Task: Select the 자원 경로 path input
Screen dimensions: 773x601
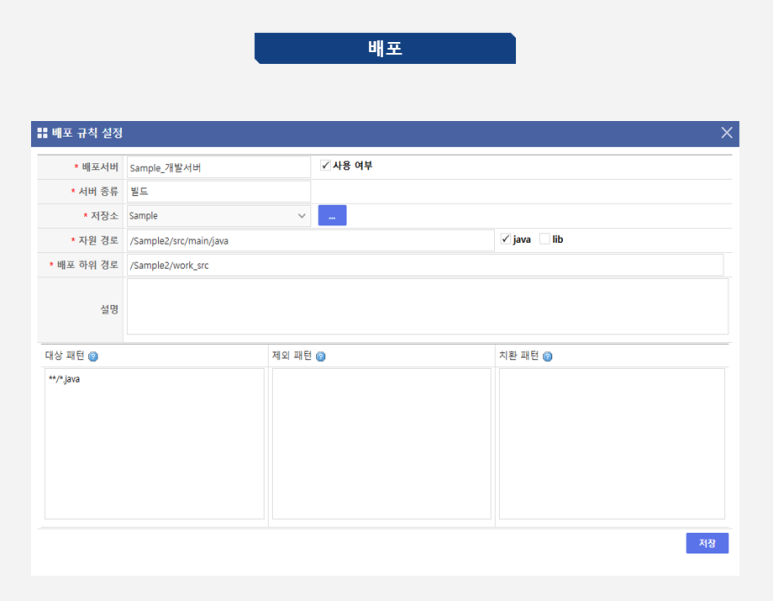Action: pos(310,240)
